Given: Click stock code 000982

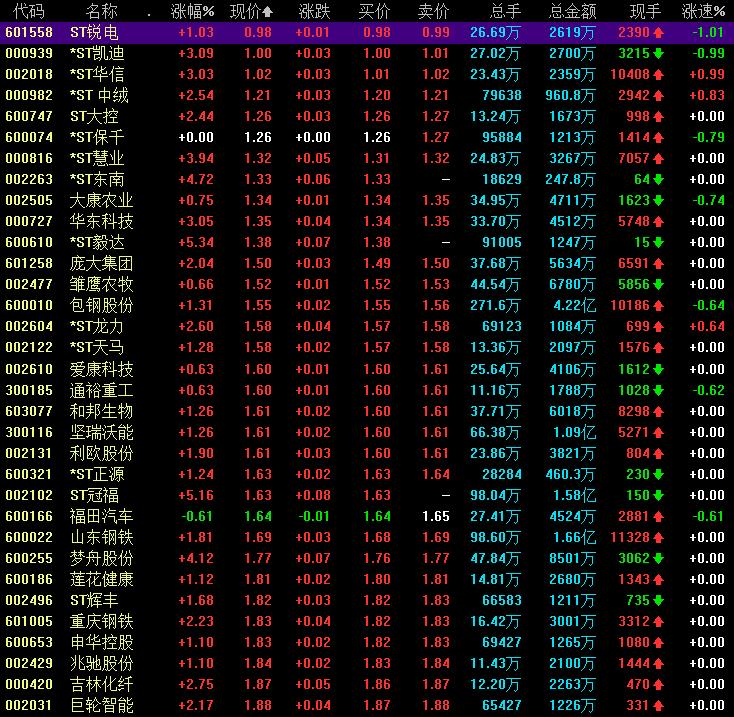Looking at the screenshot, I should coord(29,95).
